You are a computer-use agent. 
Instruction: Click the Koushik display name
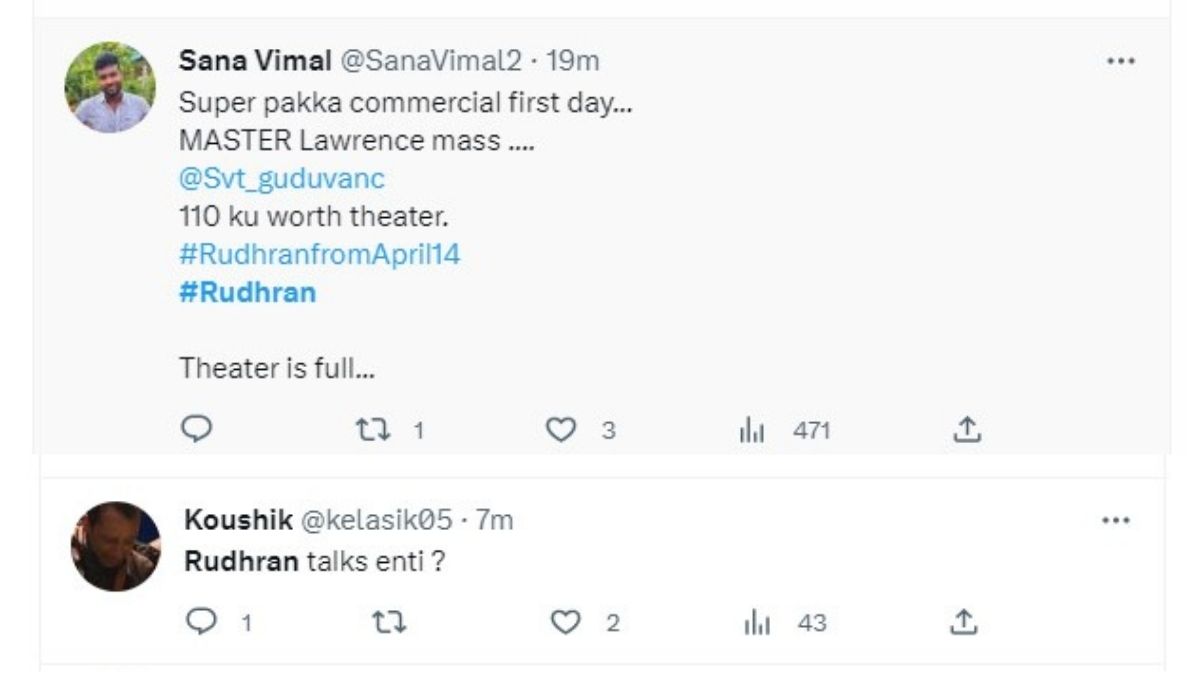[238, 520]
